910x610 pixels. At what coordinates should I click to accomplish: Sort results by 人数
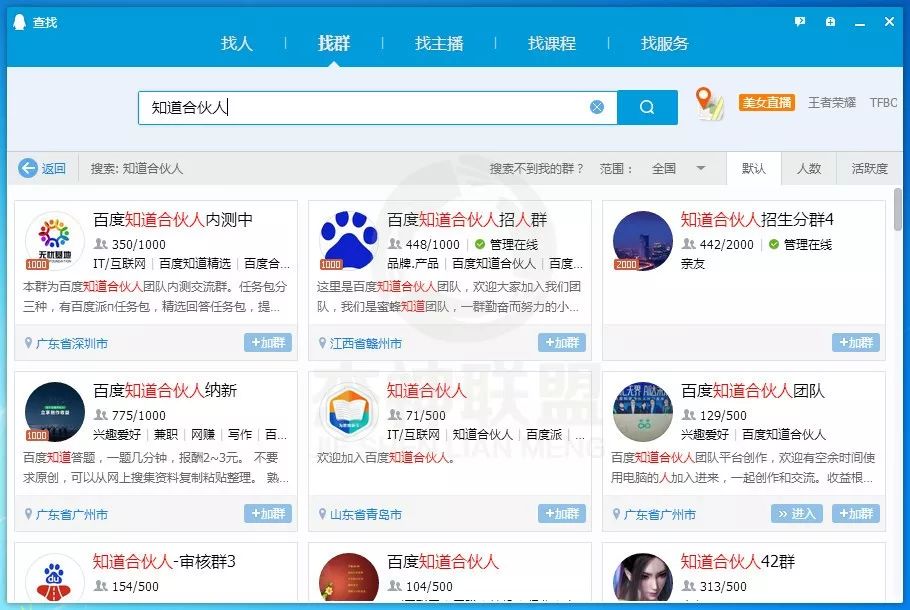[x=808, y=169]
